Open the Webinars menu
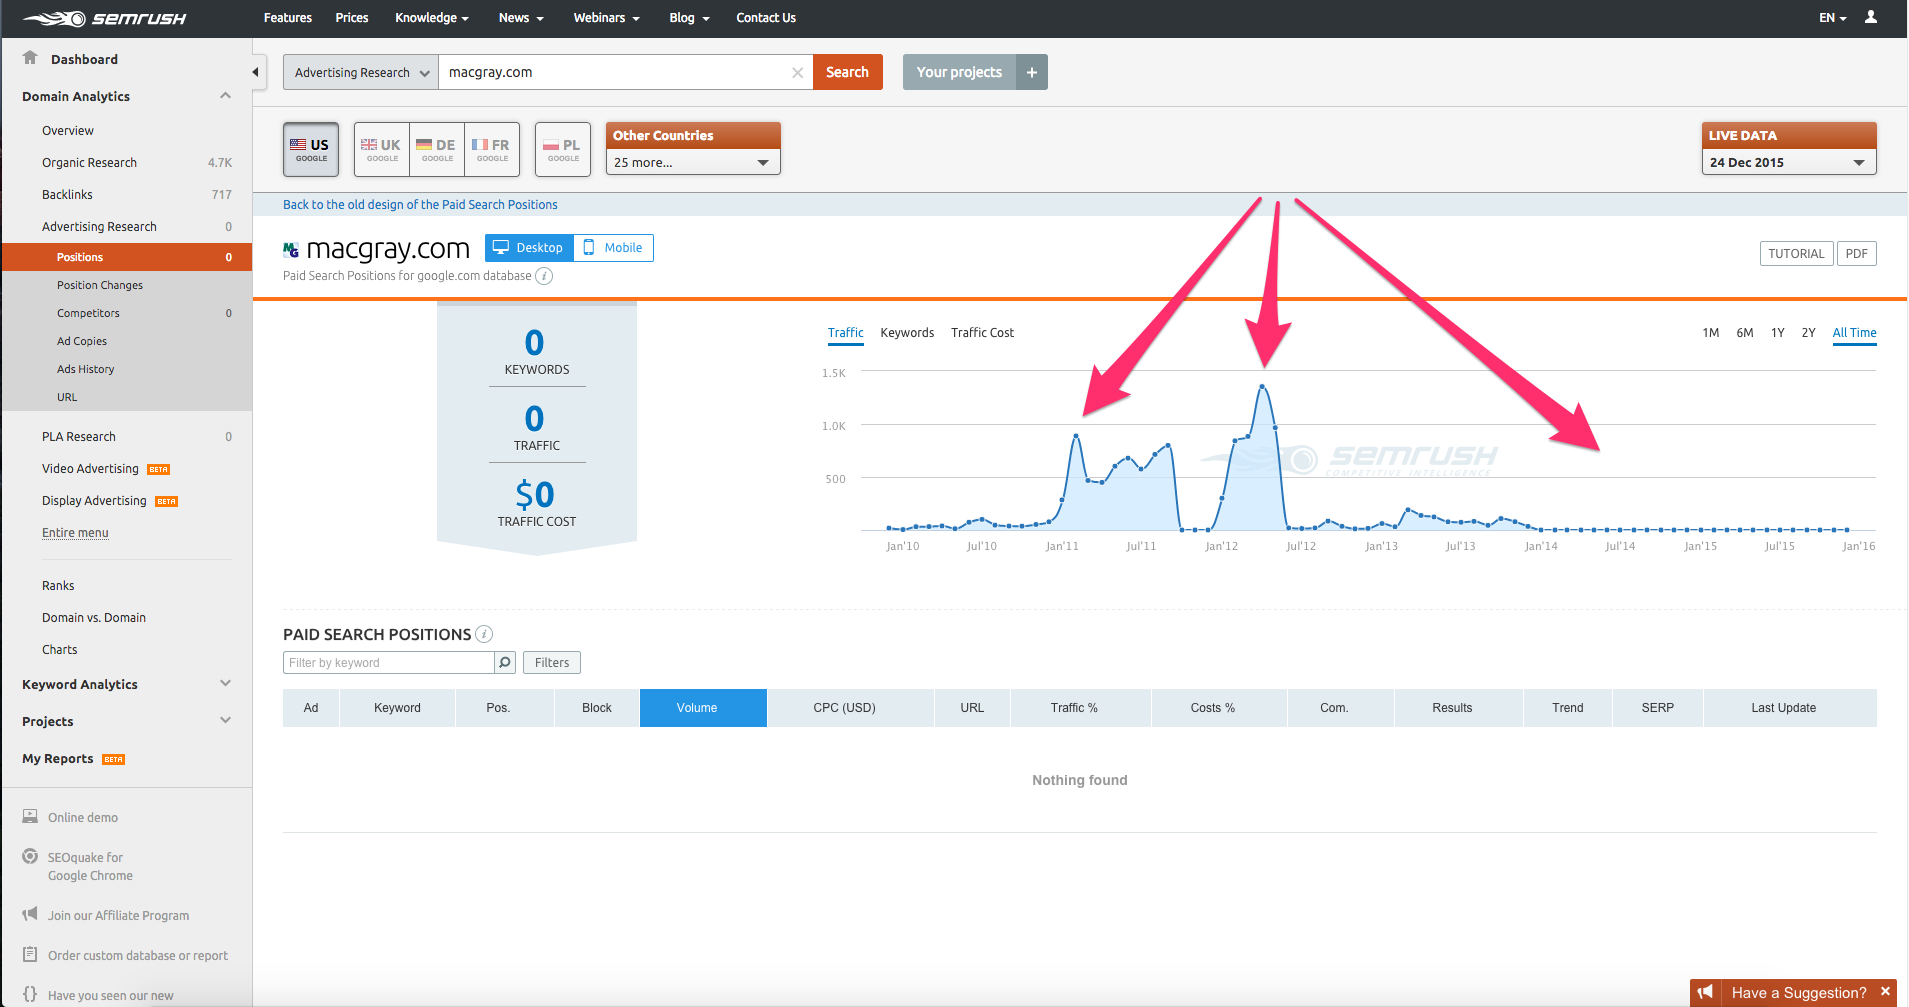 606,18
